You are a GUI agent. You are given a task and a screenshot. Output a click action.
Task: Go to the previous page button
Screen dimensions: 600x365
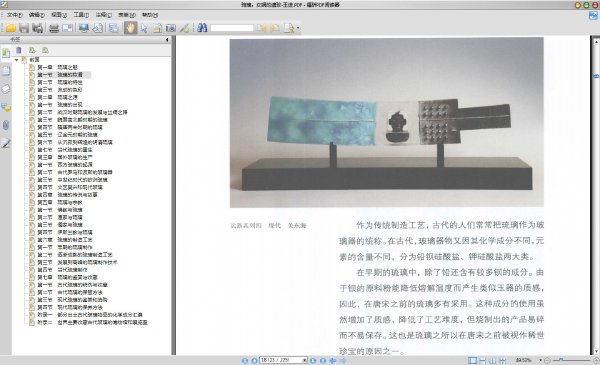[254, 360]
